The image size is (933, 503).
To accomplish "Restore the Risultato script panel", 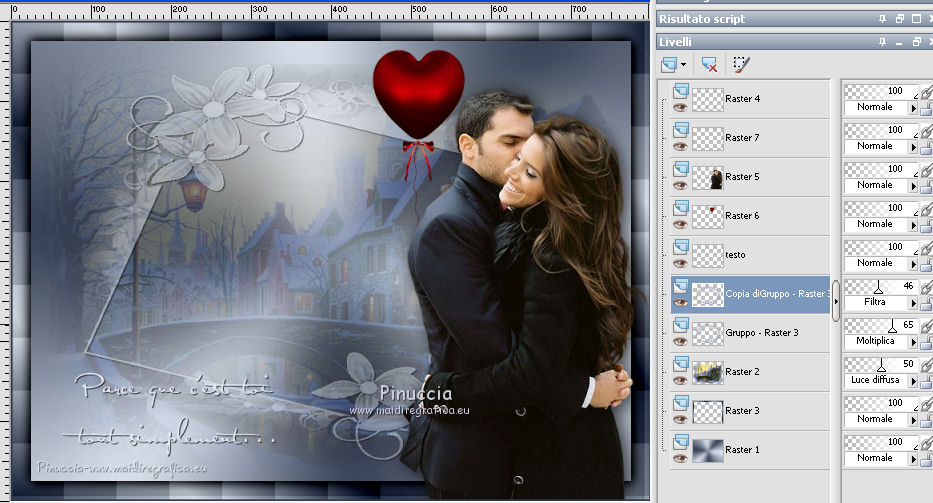I will pos(899,19).
